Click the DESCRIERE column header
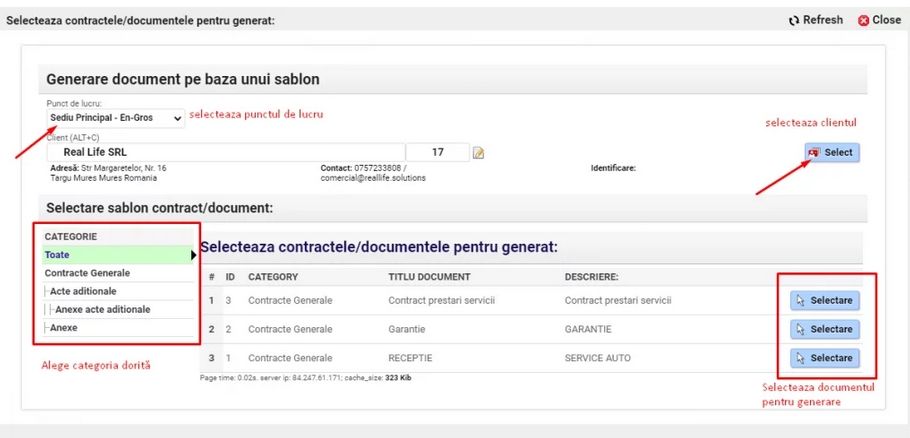 (x=592, y=277)
